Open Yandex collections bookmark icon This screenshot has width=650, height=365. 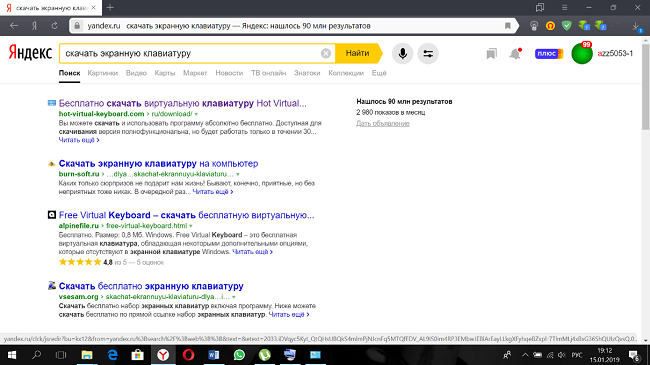(x=491, y=54)
